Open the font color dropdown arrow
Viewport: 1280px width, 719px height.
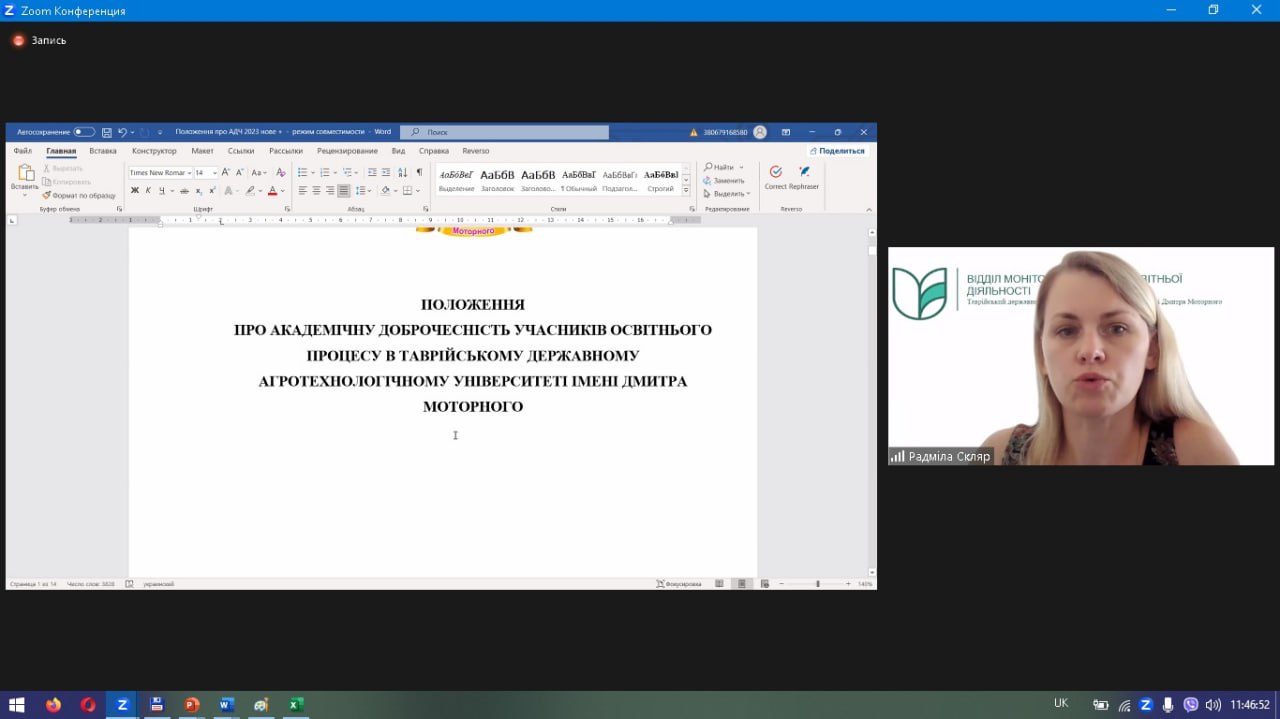(283, 190)
